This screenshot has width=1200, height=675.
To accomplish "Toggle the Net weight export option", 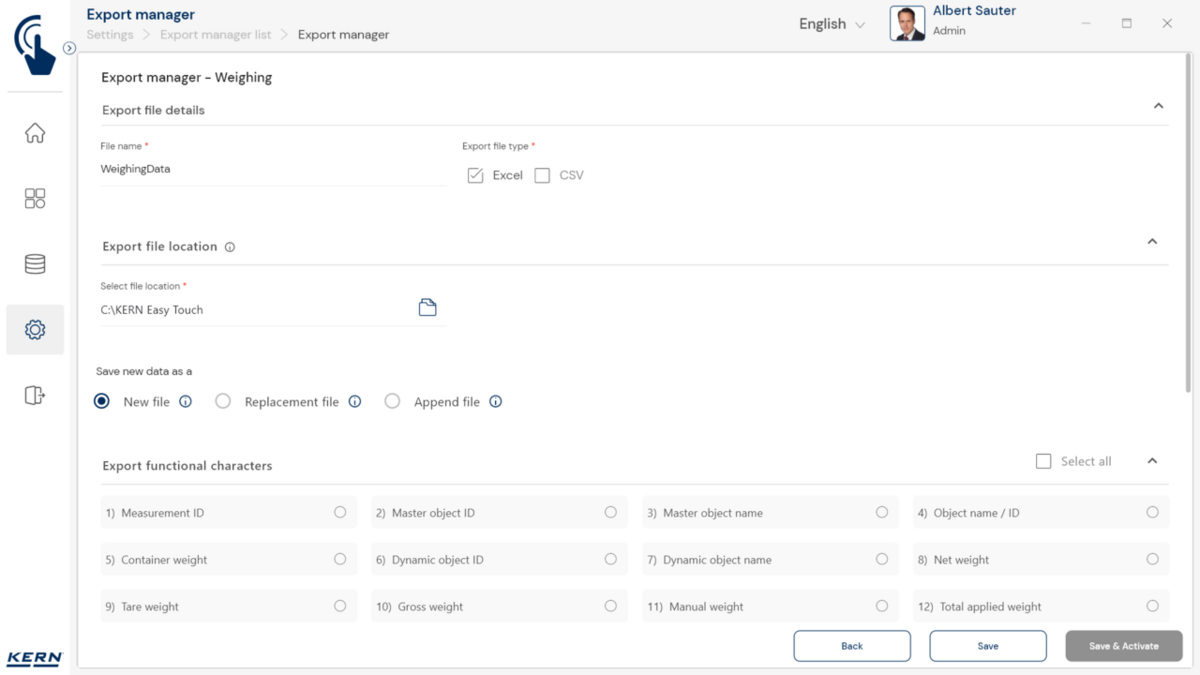I will pos(1152,559).
